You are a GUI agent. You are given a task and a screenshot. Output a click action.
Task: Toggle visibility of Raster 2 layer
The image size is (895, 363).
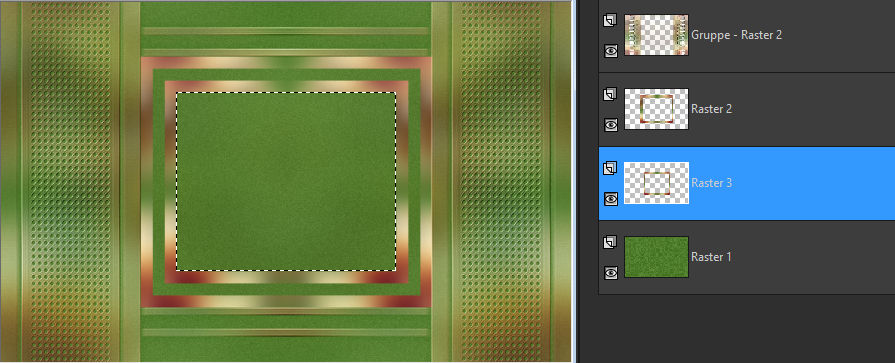coord(611,124)
